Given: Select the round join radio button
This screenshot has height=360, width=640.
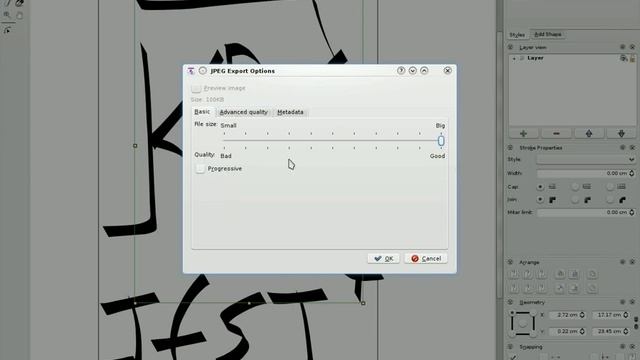Looking at the screenshot, I should 575,200.
